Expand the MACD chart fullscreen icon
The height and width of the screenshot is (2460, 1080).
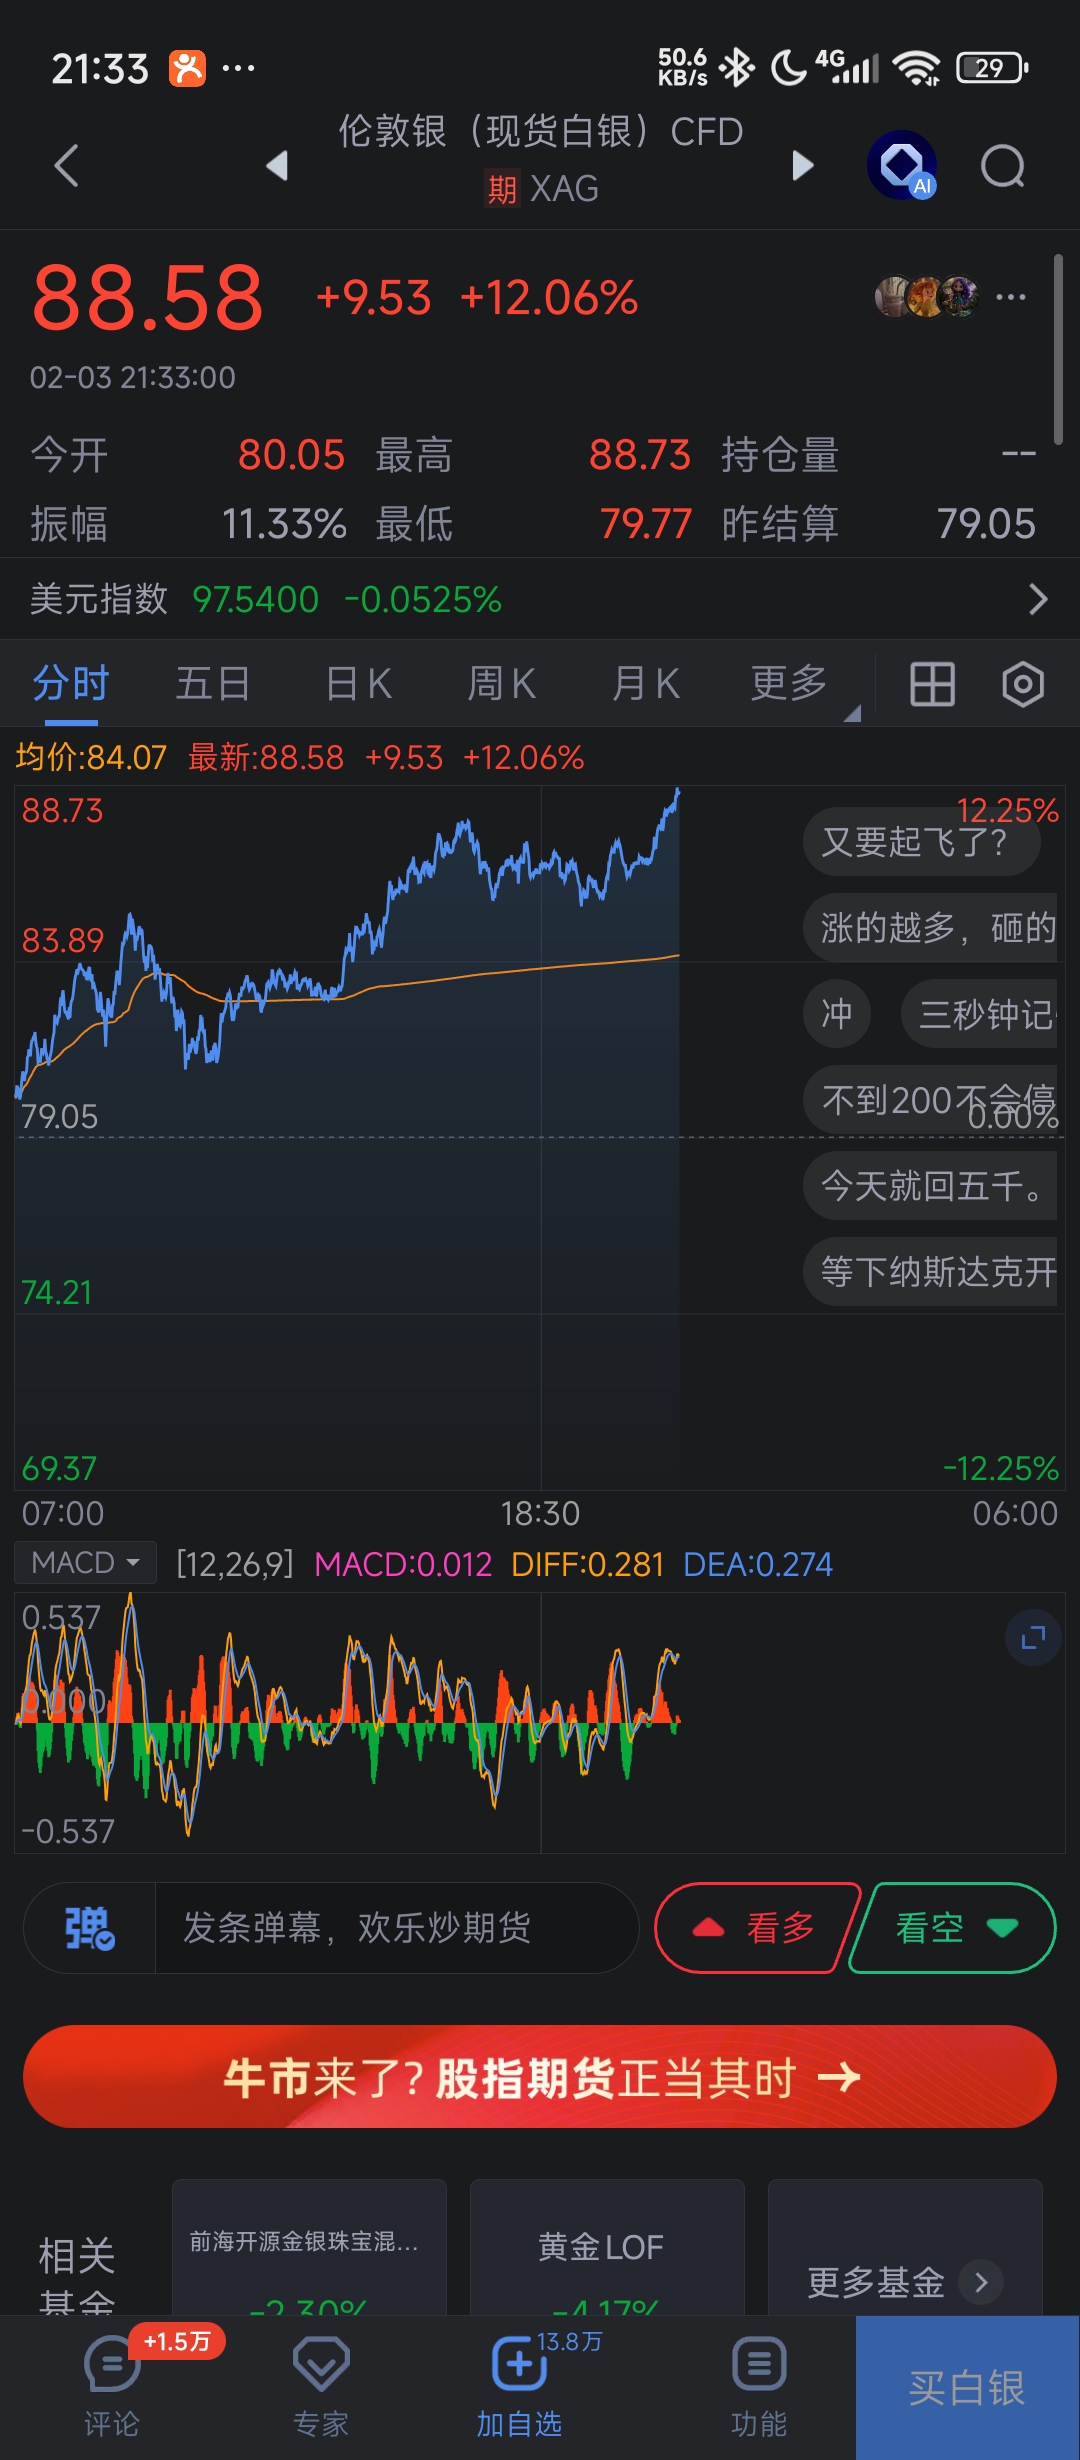1033,1637
